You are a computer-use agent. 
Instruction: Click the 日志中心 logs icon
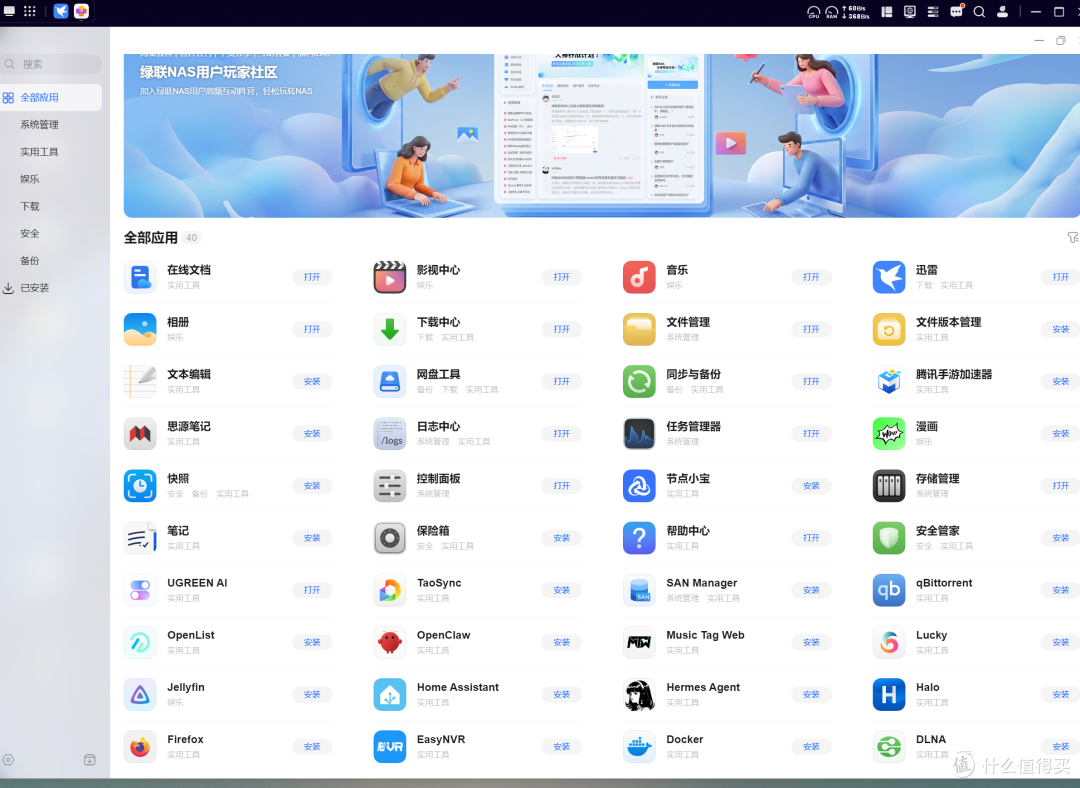pyautogui.click(x=390, y=434)
